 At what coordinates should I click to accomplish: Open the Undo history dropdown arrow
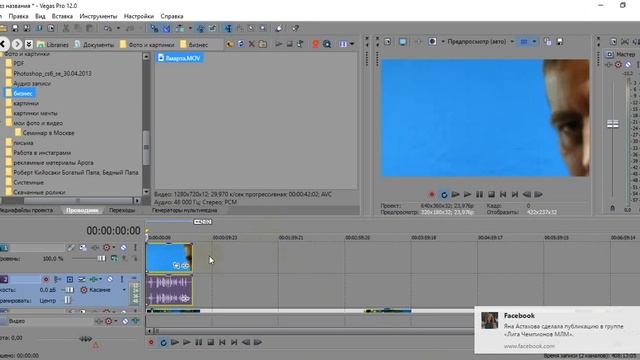click(118, 28)
